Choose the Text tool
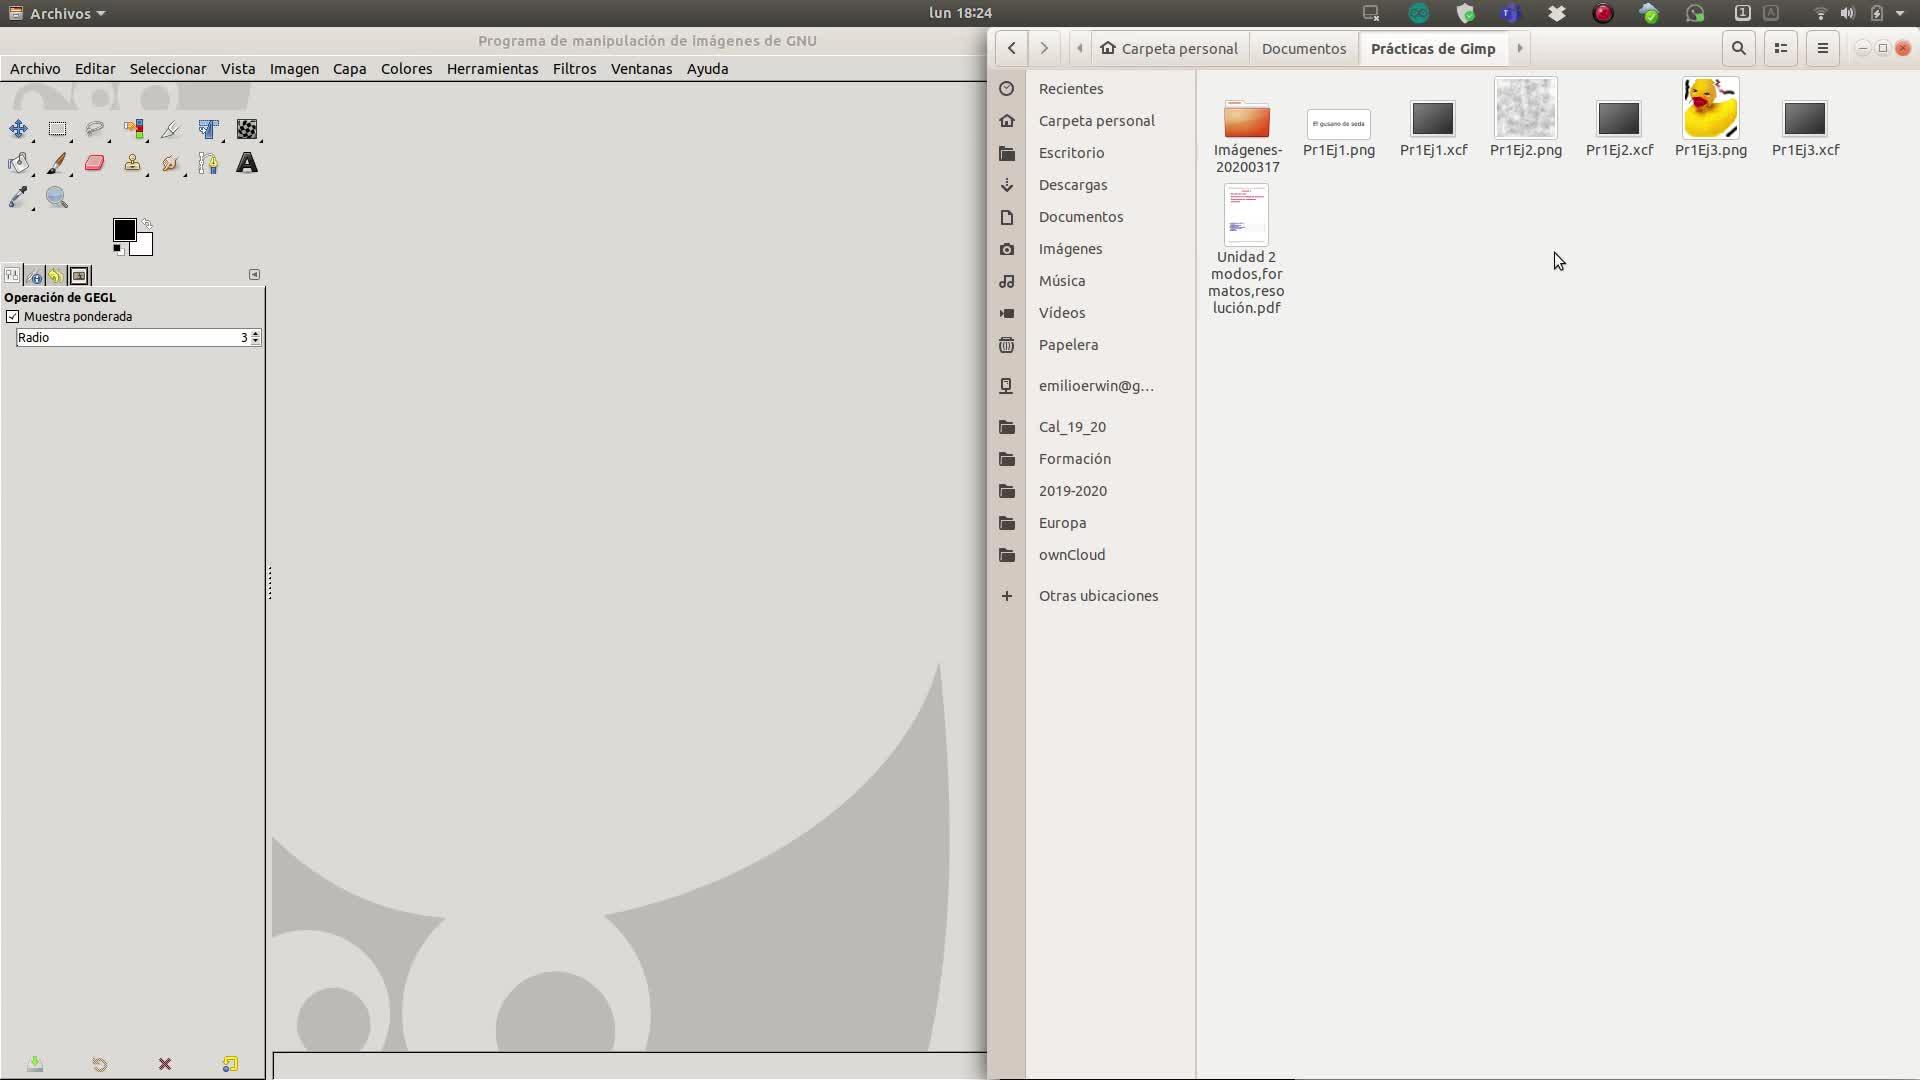This screenshot has height=1080, width=1920. click(247, 163)
